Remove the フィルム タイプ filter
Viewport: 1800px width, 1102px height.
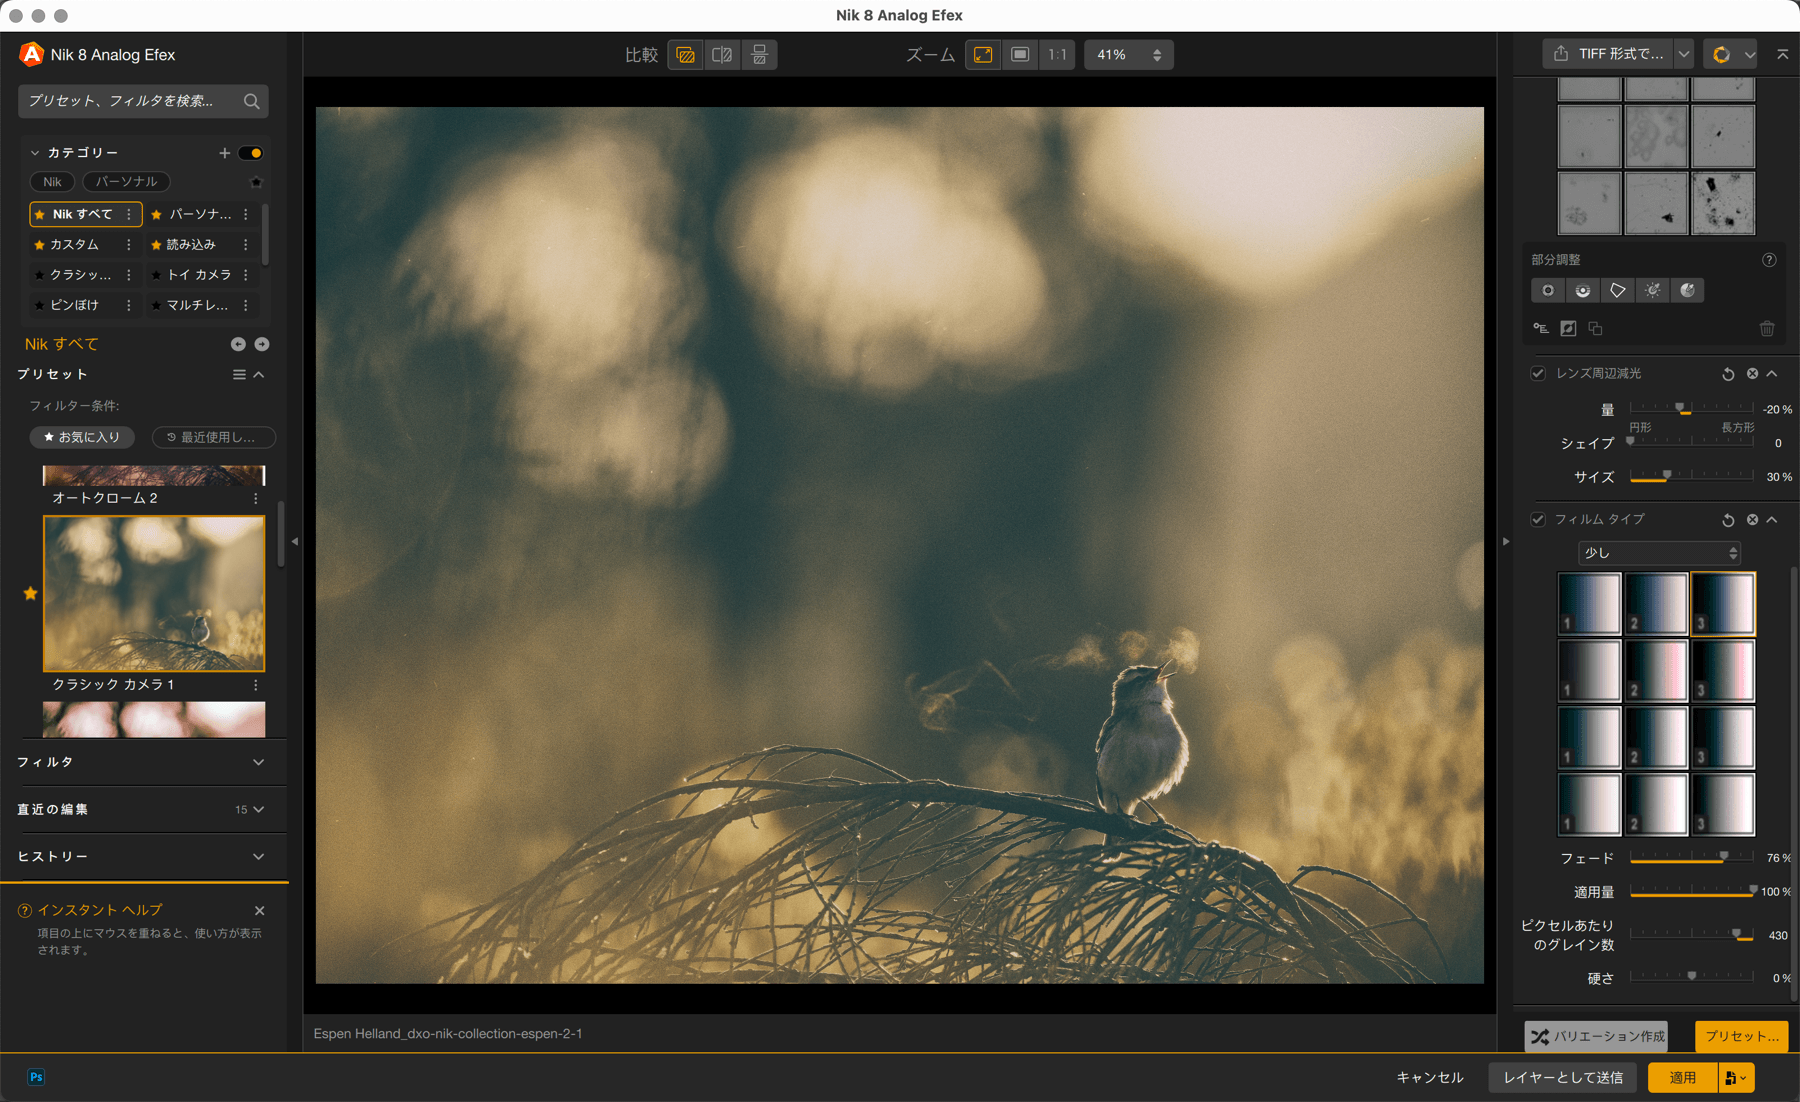click(1752, 520)
